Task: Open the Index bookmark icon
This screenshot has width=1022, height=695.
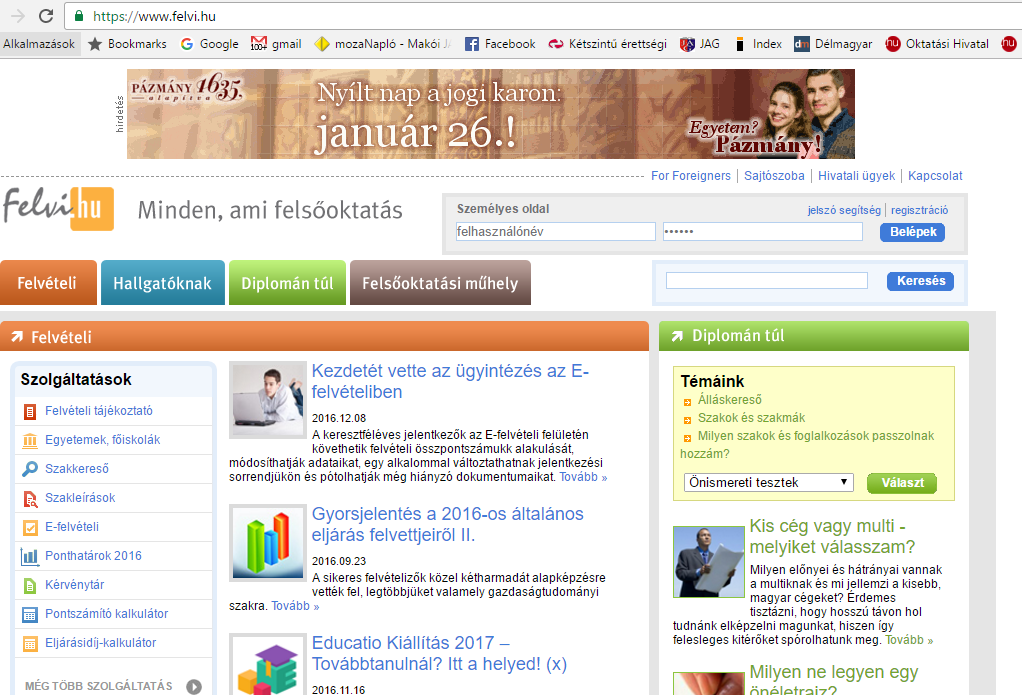Action: point(740,44)
